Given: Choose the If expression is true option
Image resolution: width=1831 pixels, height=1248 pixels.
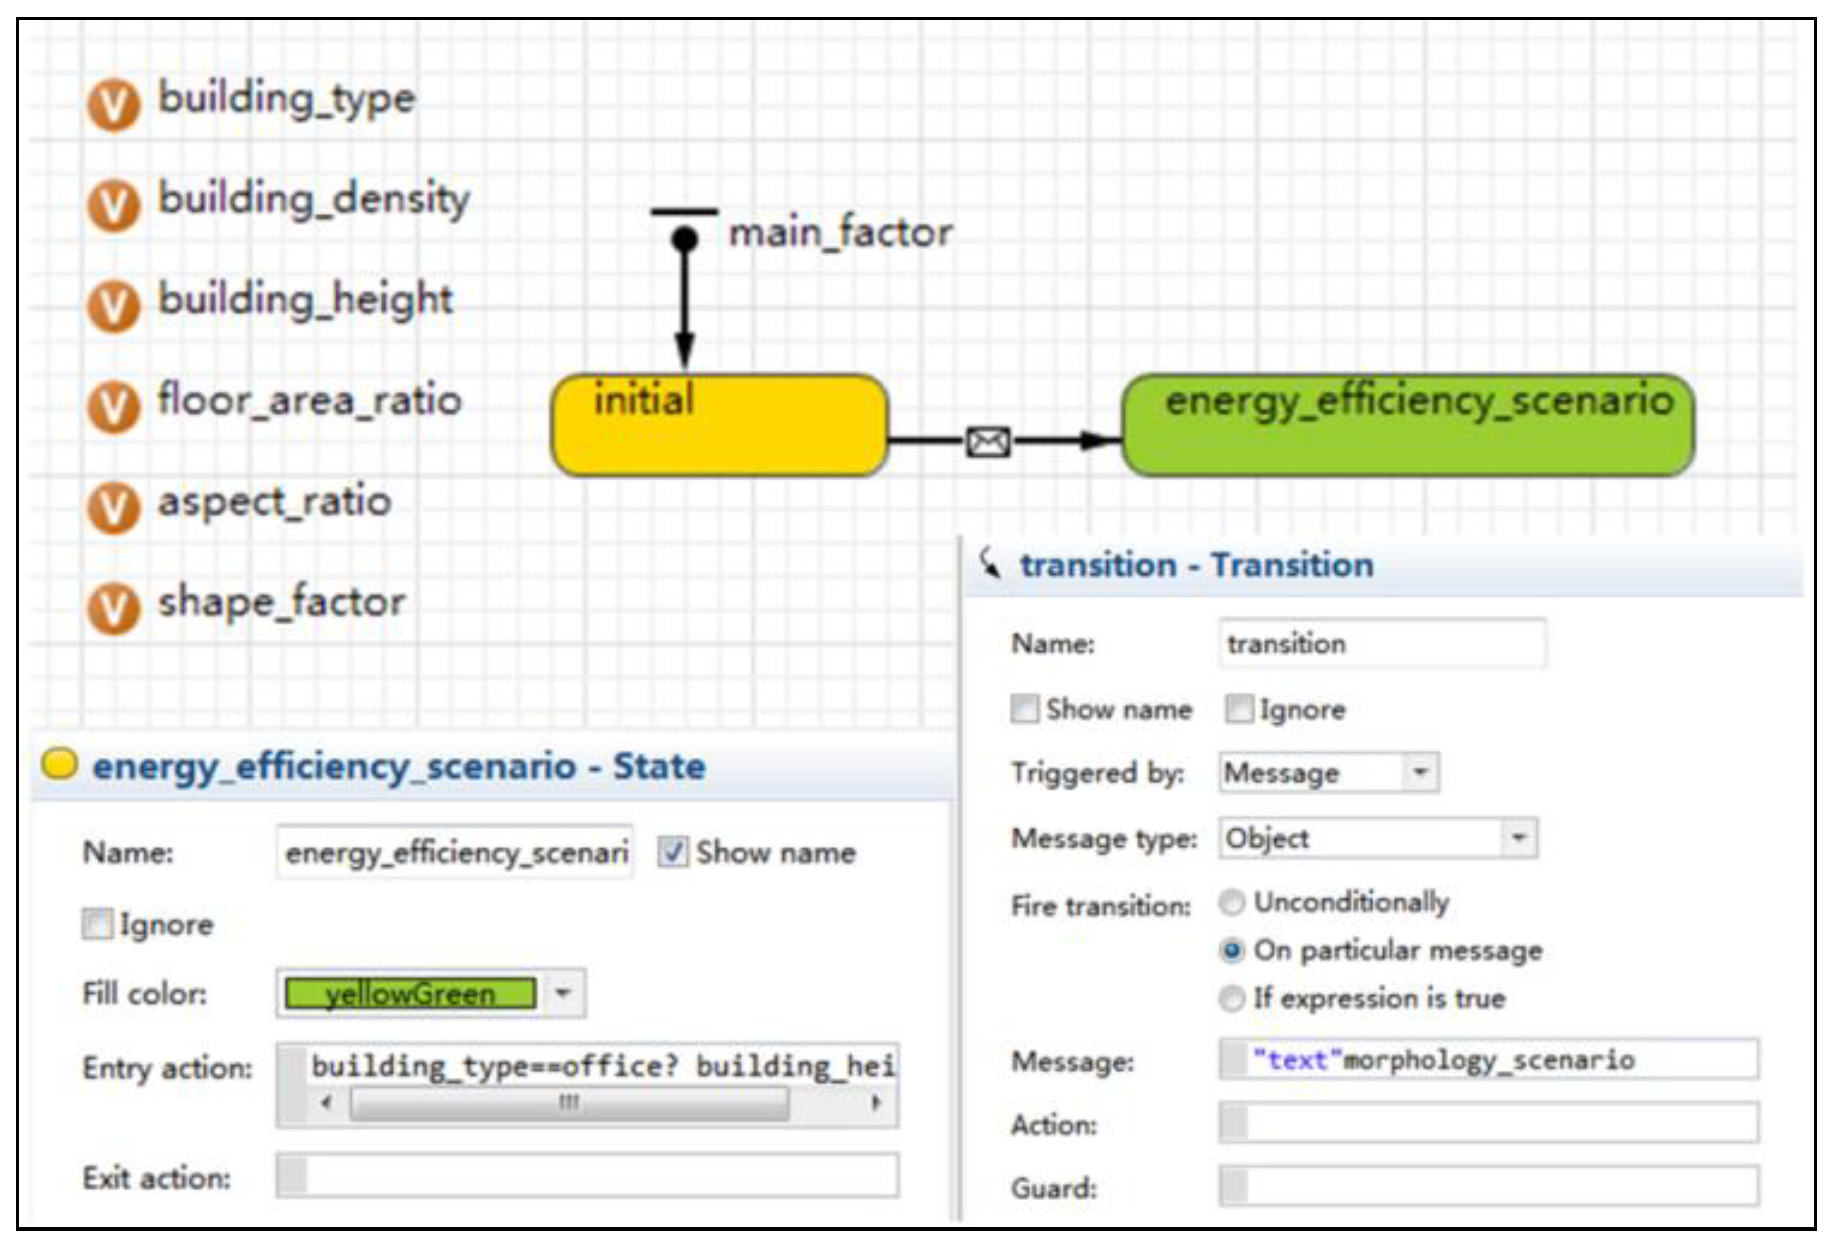Looking at the screenshot, I should coord(1232,998).
